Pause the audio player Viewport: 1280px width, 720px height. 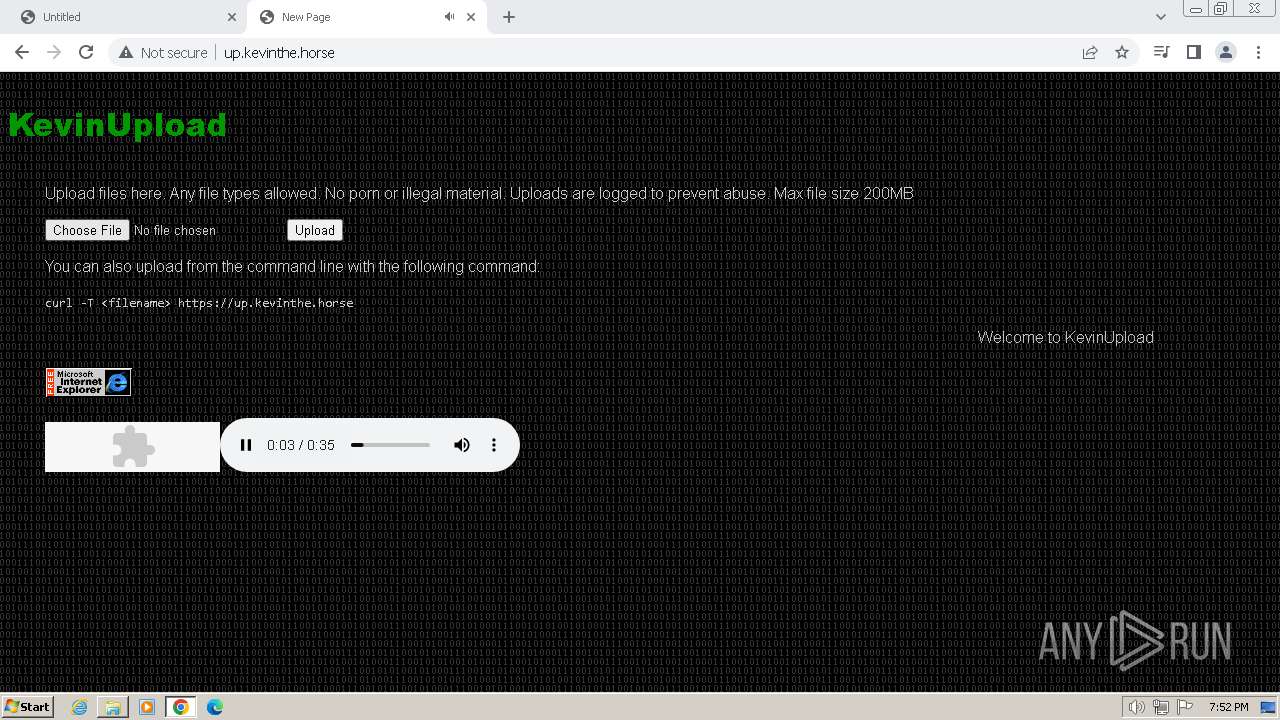click(246, 445)
